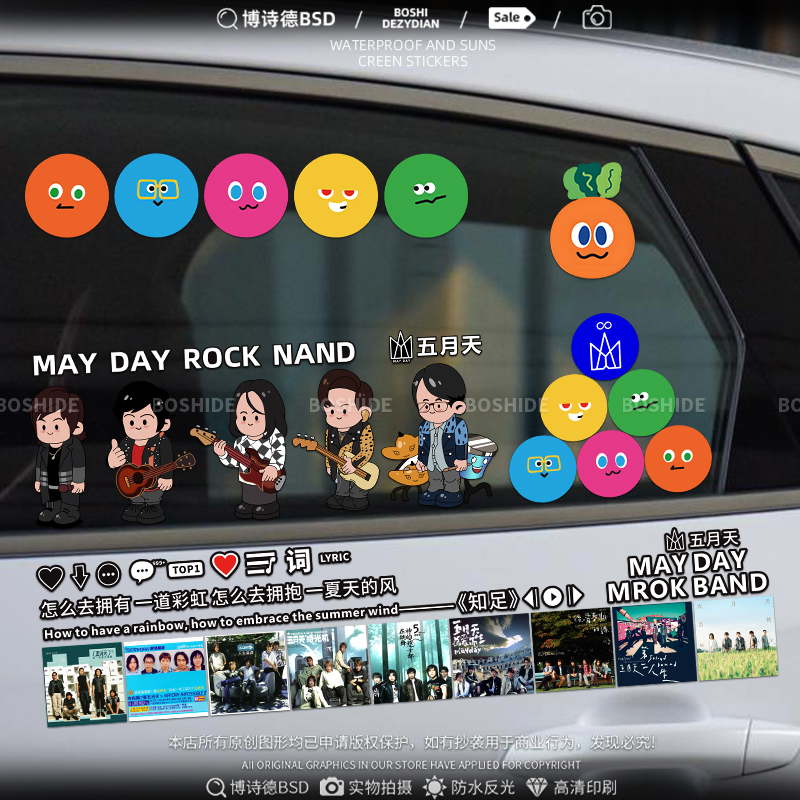Click the white Sale price tag
Viewport: 800px width, 800px height.
click(x=512, y=18)
